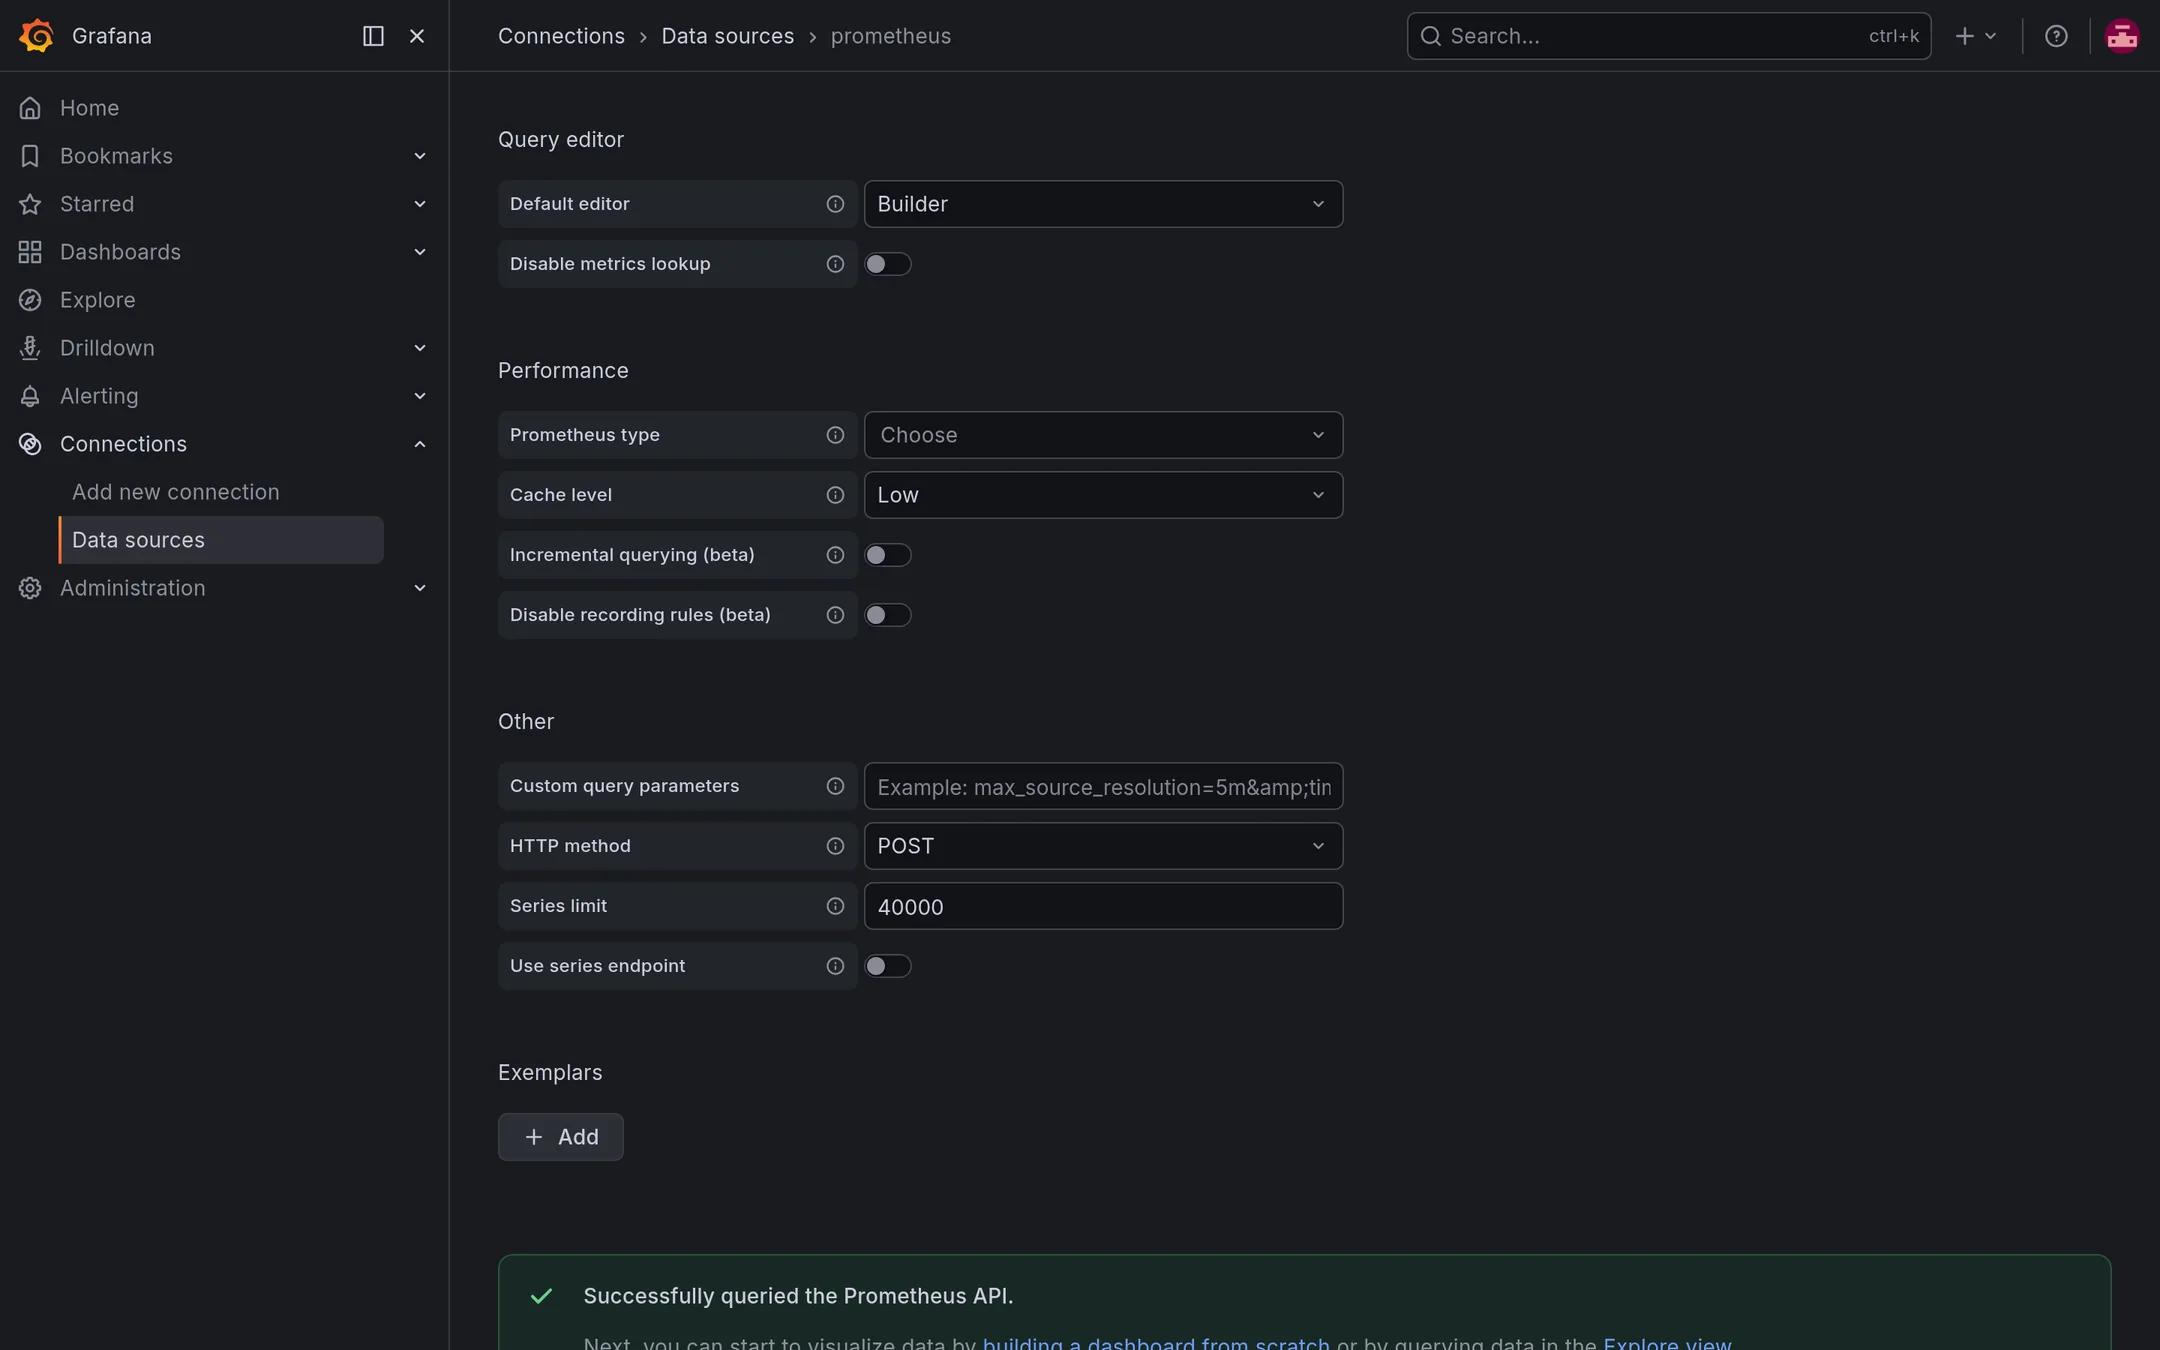Click the Custom query parameters field
The image size is (2160, 1350).
tap(1103, 786)
